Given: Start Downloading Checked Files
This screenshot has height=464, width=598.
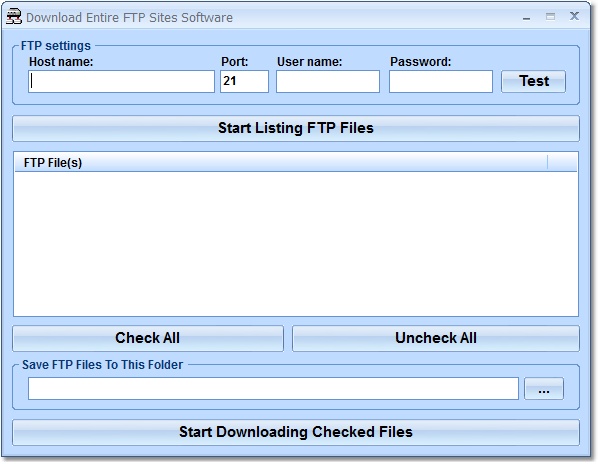Looking at the screenshot, I should click(296, 432).
